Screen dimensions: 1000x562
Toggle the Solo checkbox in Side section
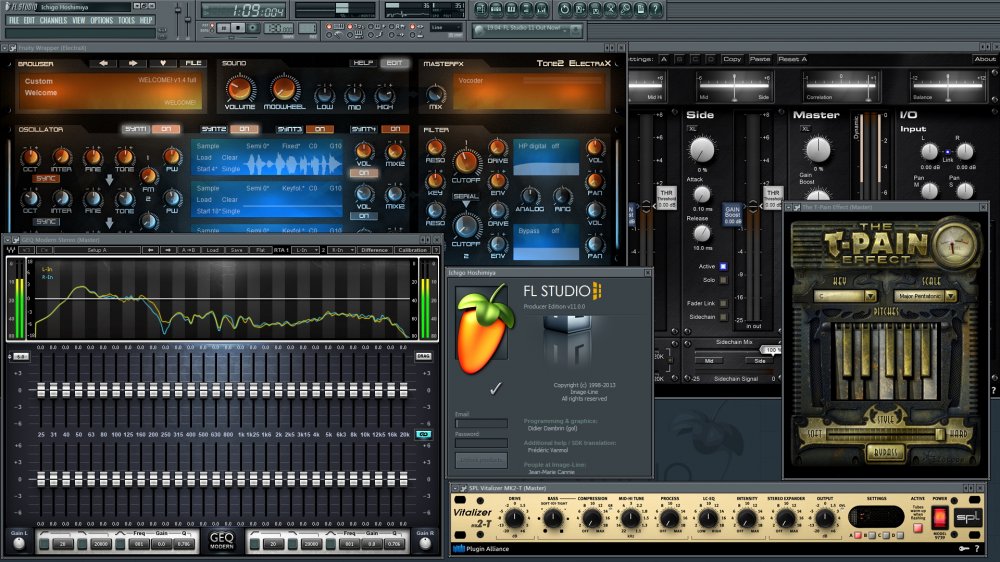click(x=723, y=280)
